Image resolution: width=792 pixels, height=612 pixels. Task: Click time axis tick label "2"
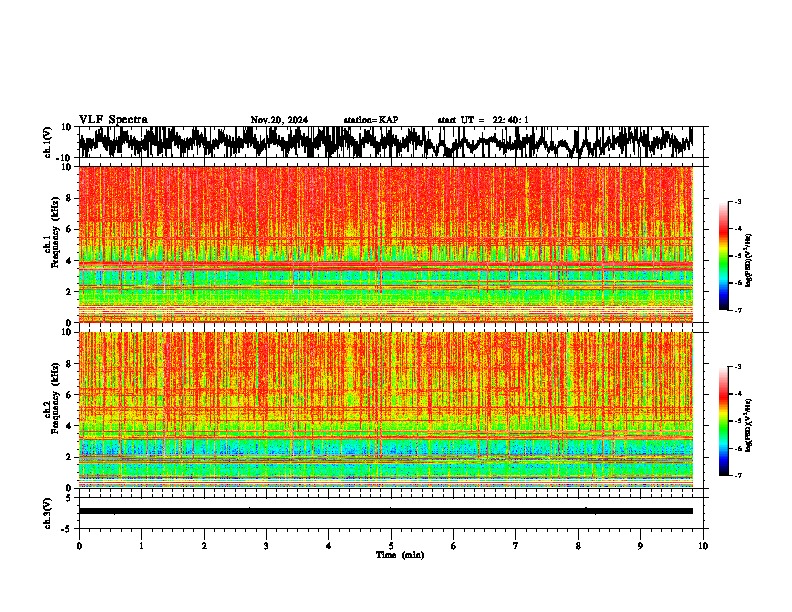pyautogui.click(x=204, y=546)
